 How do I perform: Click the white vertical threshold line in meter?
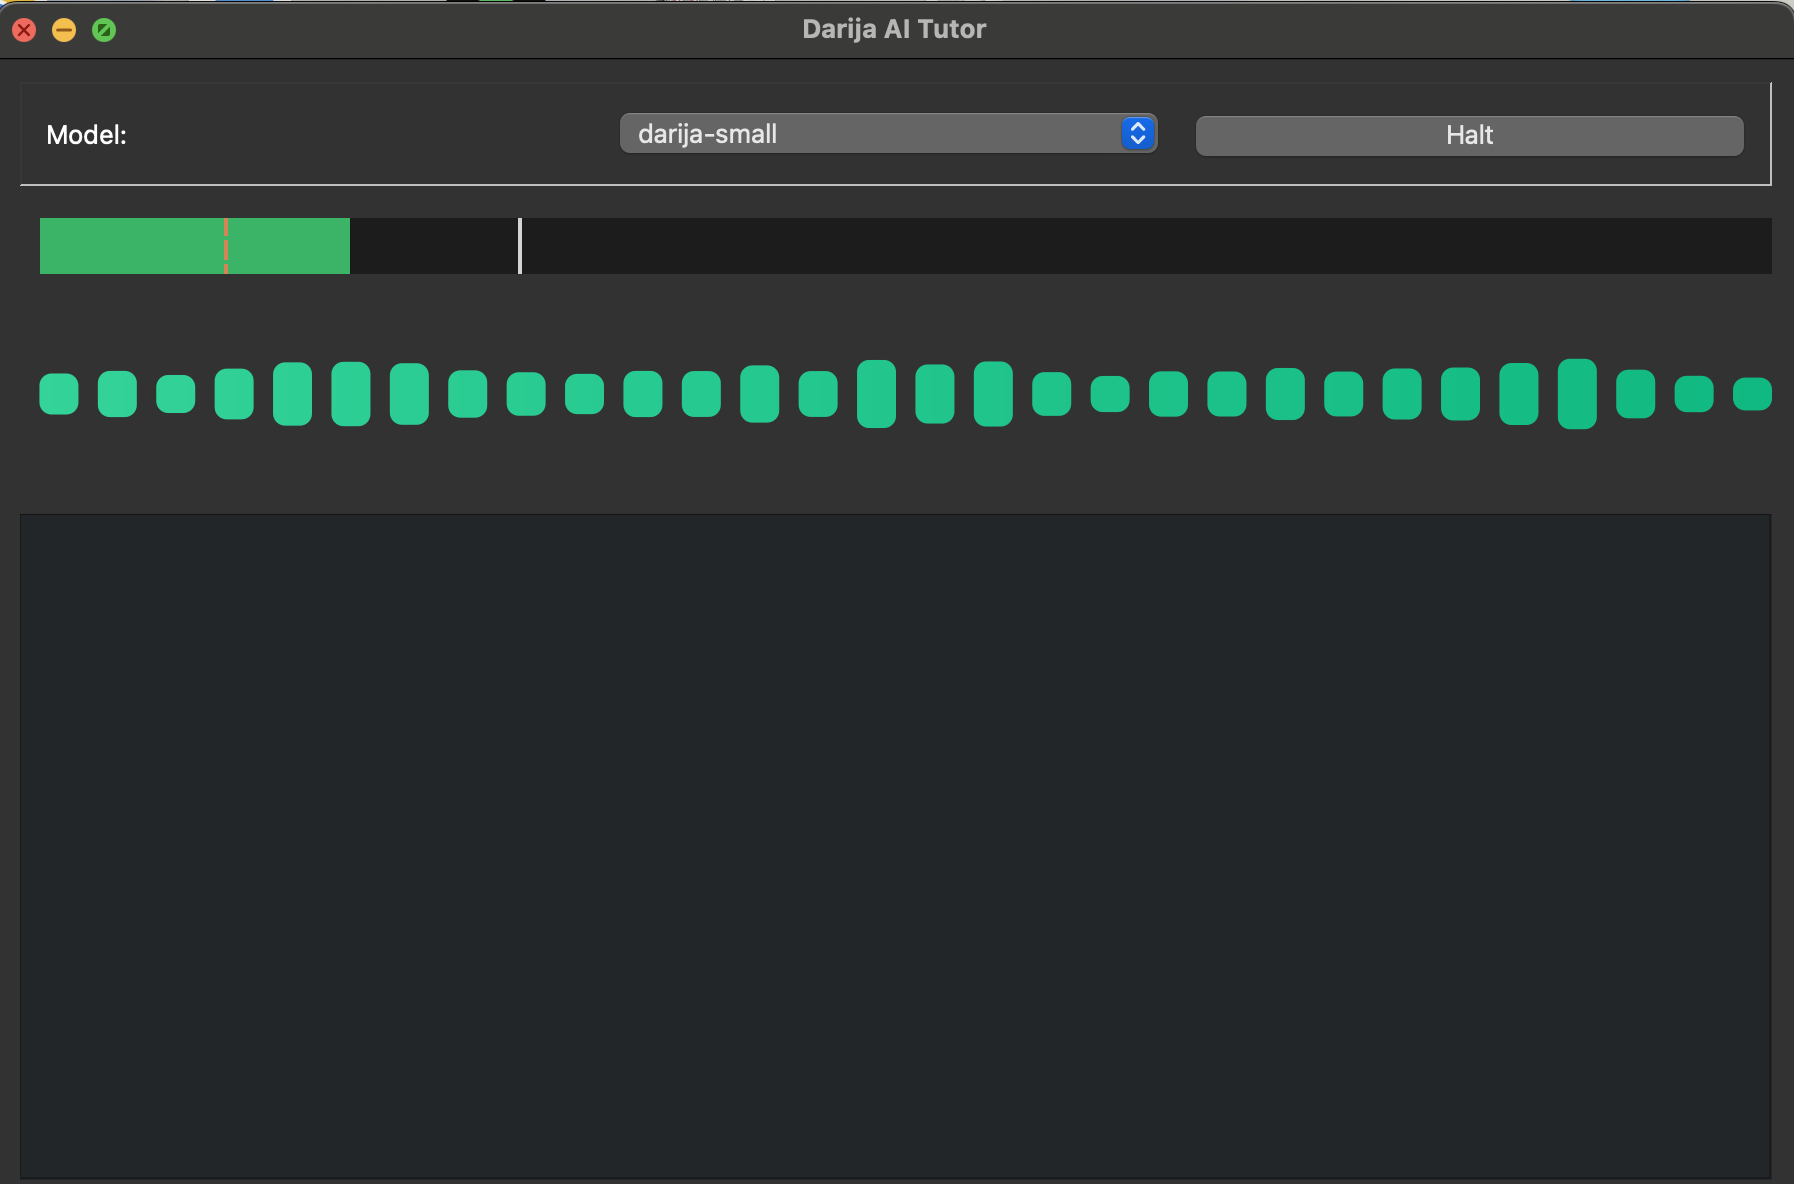(x=520, y=246)
